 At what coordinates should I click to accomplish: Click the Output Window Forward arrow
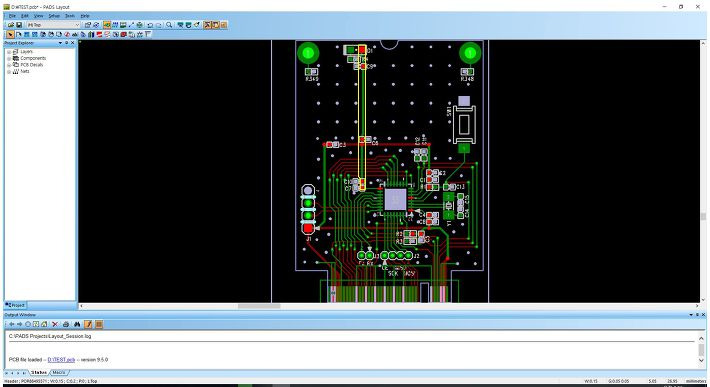(x=19, y=324)
